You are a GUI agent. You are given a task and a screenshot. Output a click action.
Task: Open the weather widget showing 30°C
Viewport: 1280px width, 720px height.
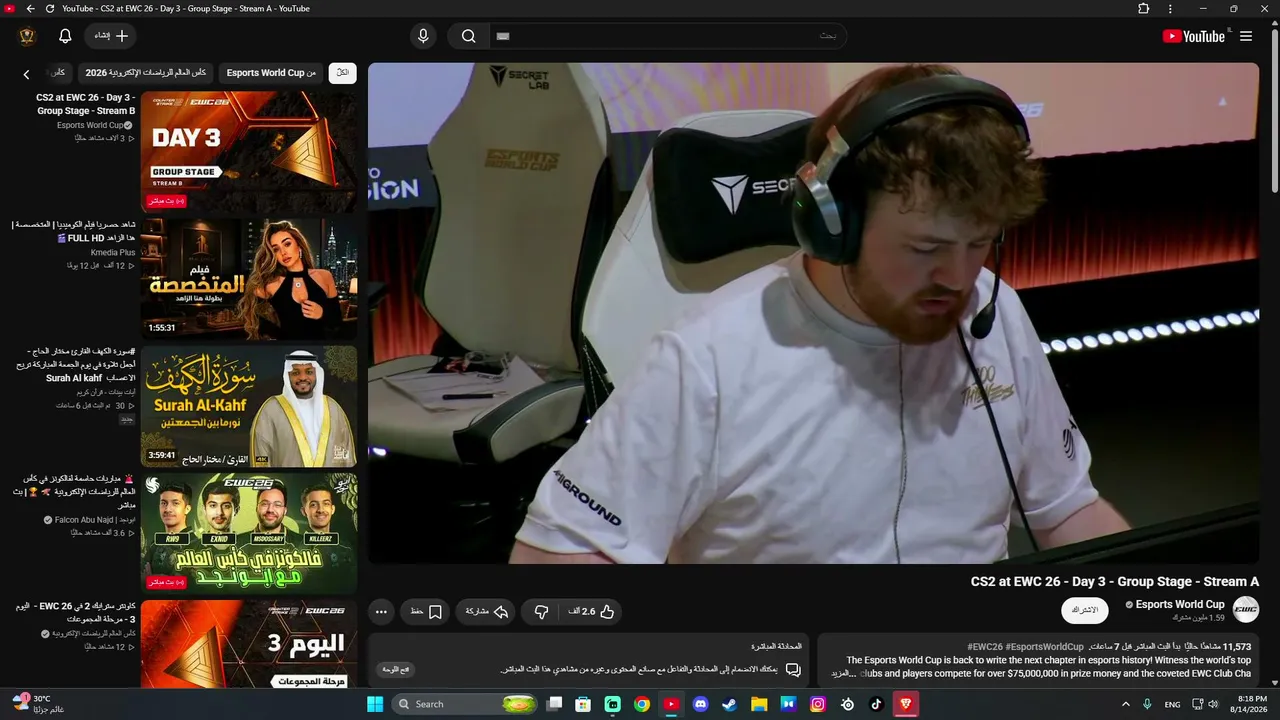(x=40, y=704)
